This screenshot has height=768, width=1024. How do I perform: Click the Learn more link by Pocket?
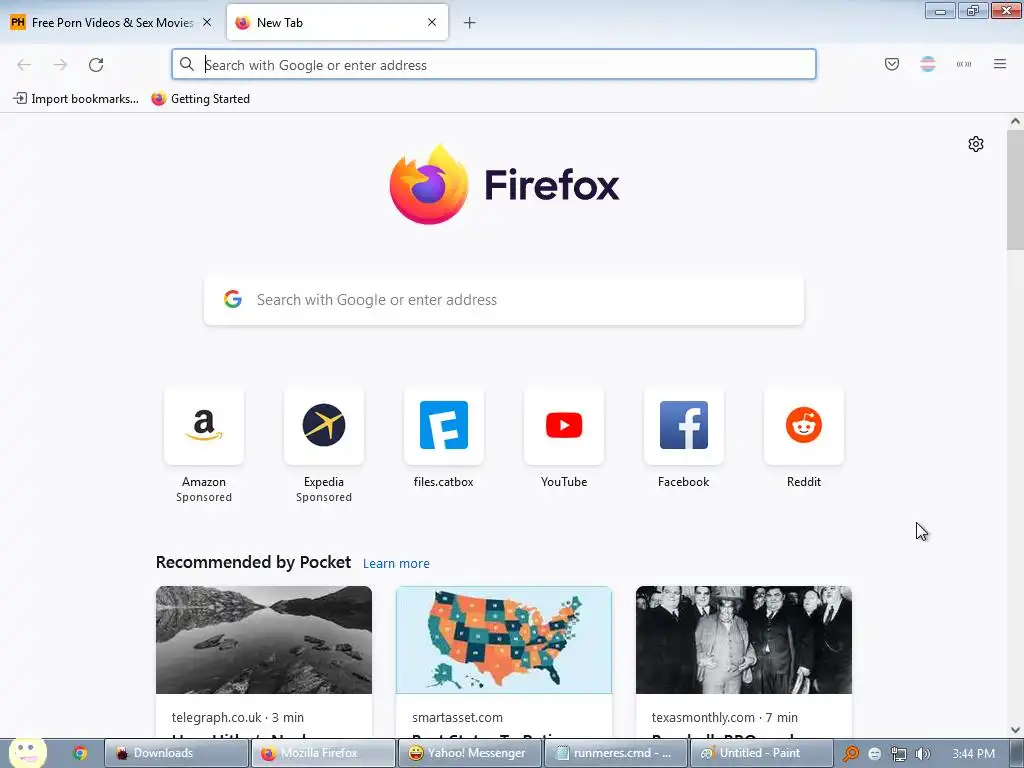(x=396, y=564)
